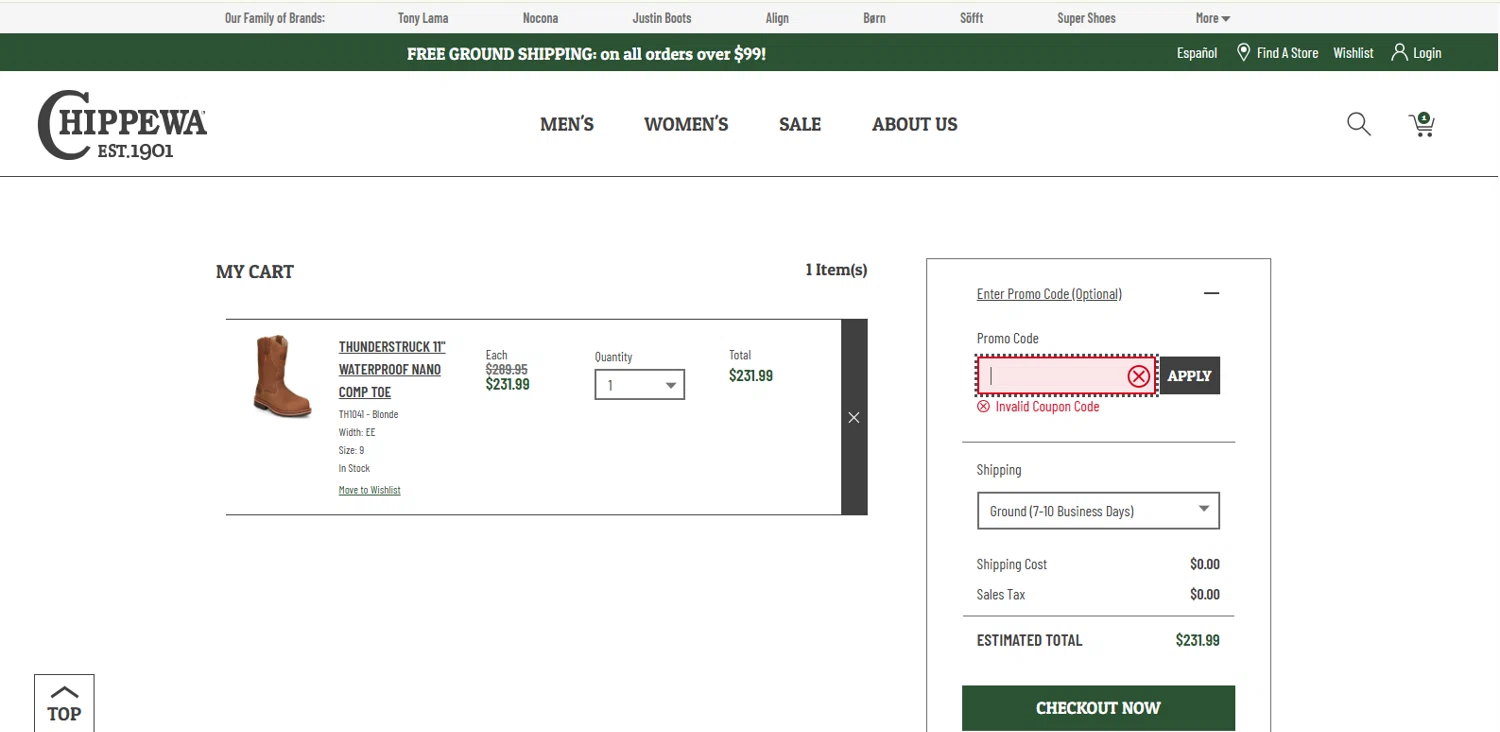Click the 1 Item(s) count text
This screenshot has width=1500, height=732.
pyautogui.click(x=836, y=270)
